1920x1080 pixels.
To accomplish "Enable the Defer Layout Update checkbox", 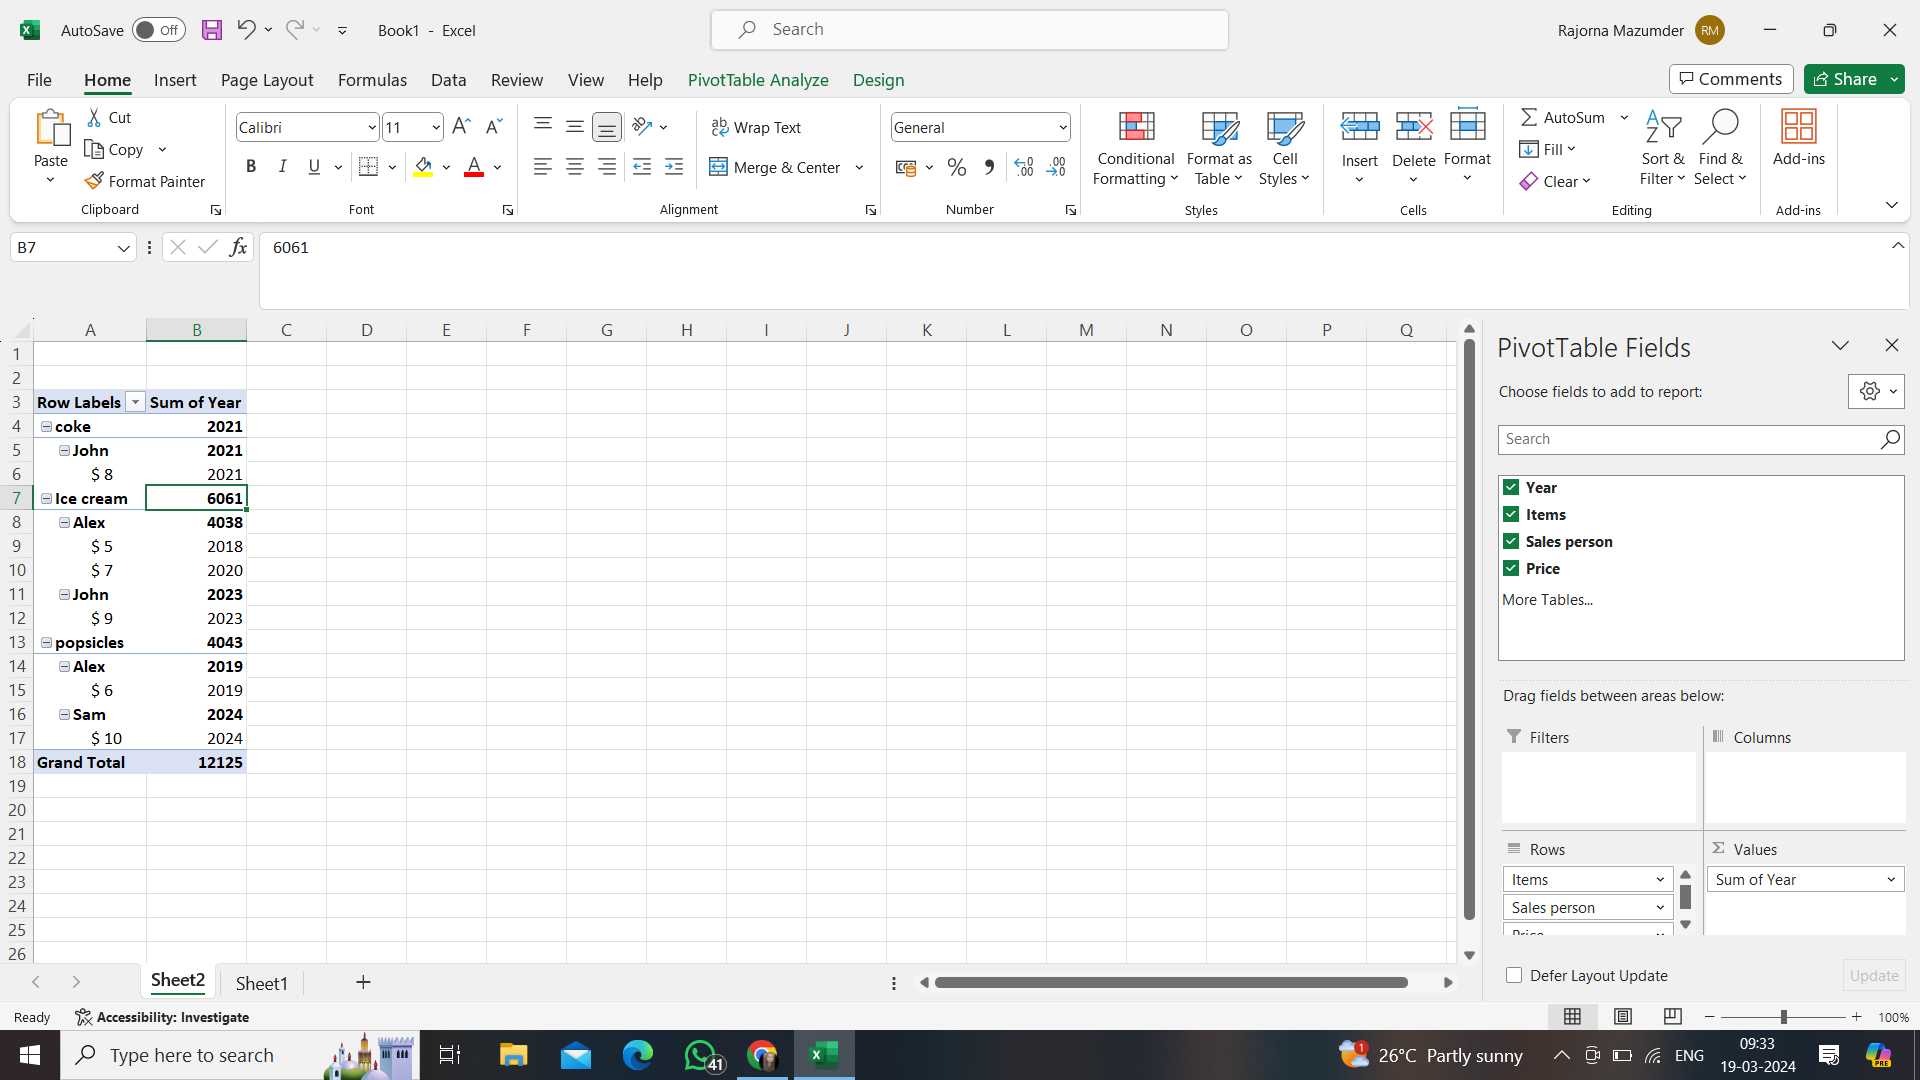I will tap(1514, 975).
